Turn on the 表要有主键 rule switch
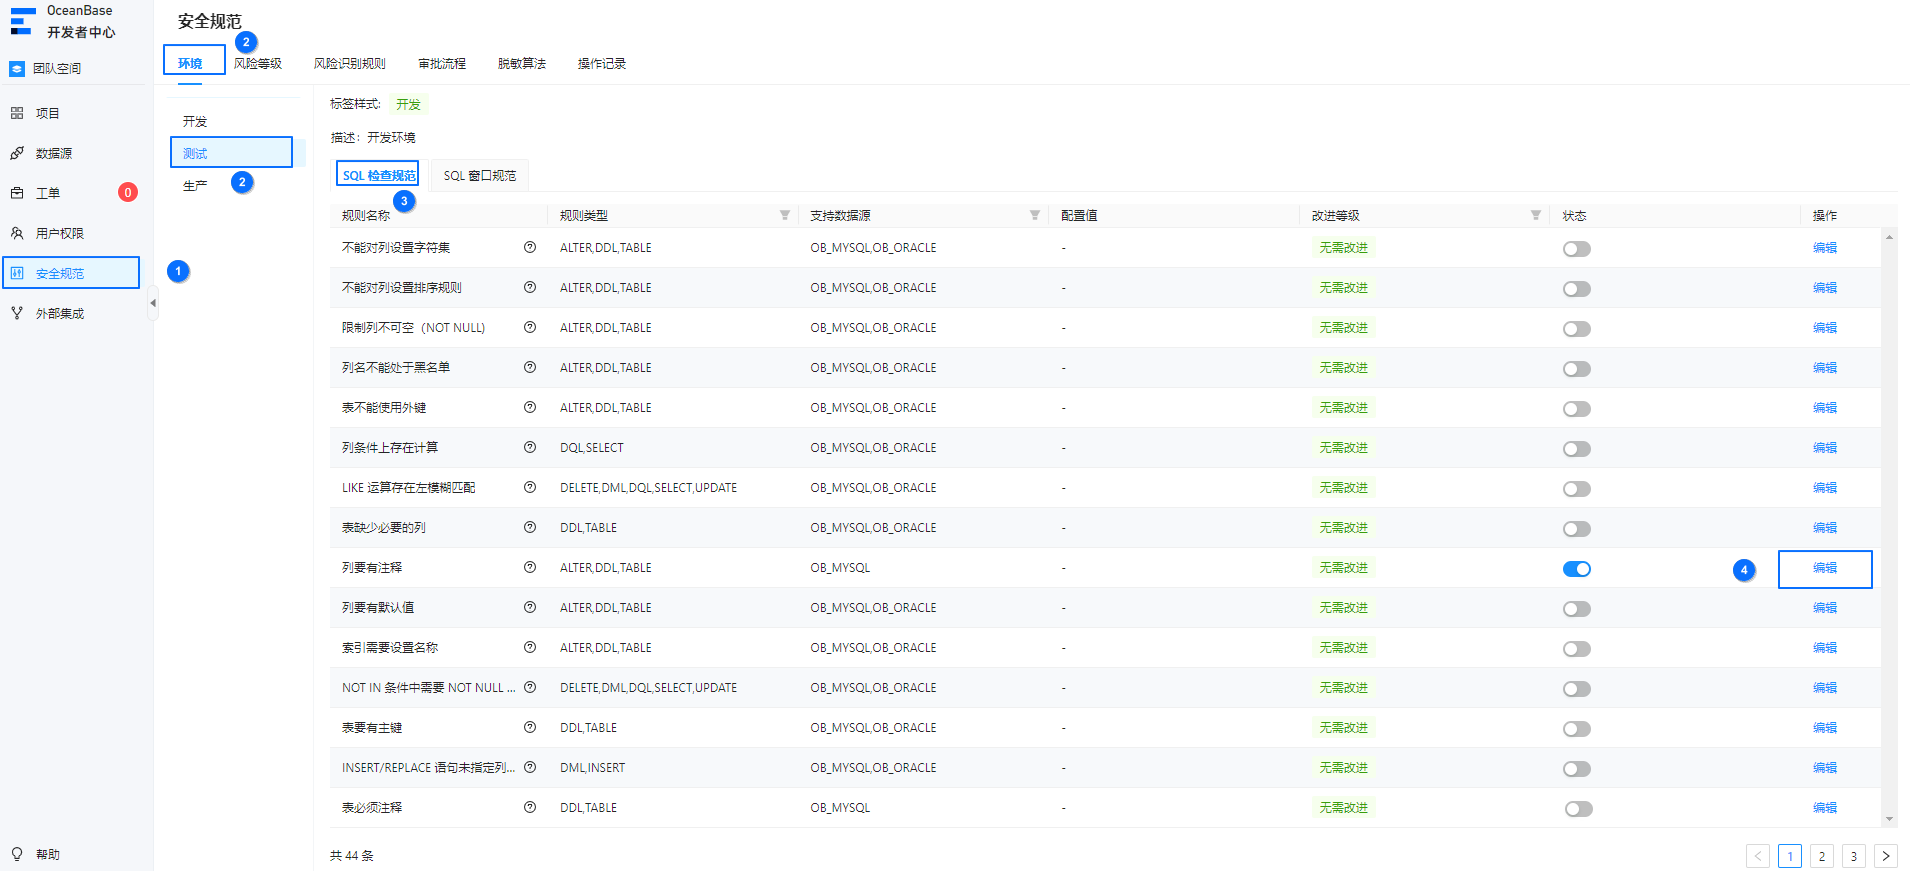Screen dimensions: 1910x871 (x=1577, y=729)
